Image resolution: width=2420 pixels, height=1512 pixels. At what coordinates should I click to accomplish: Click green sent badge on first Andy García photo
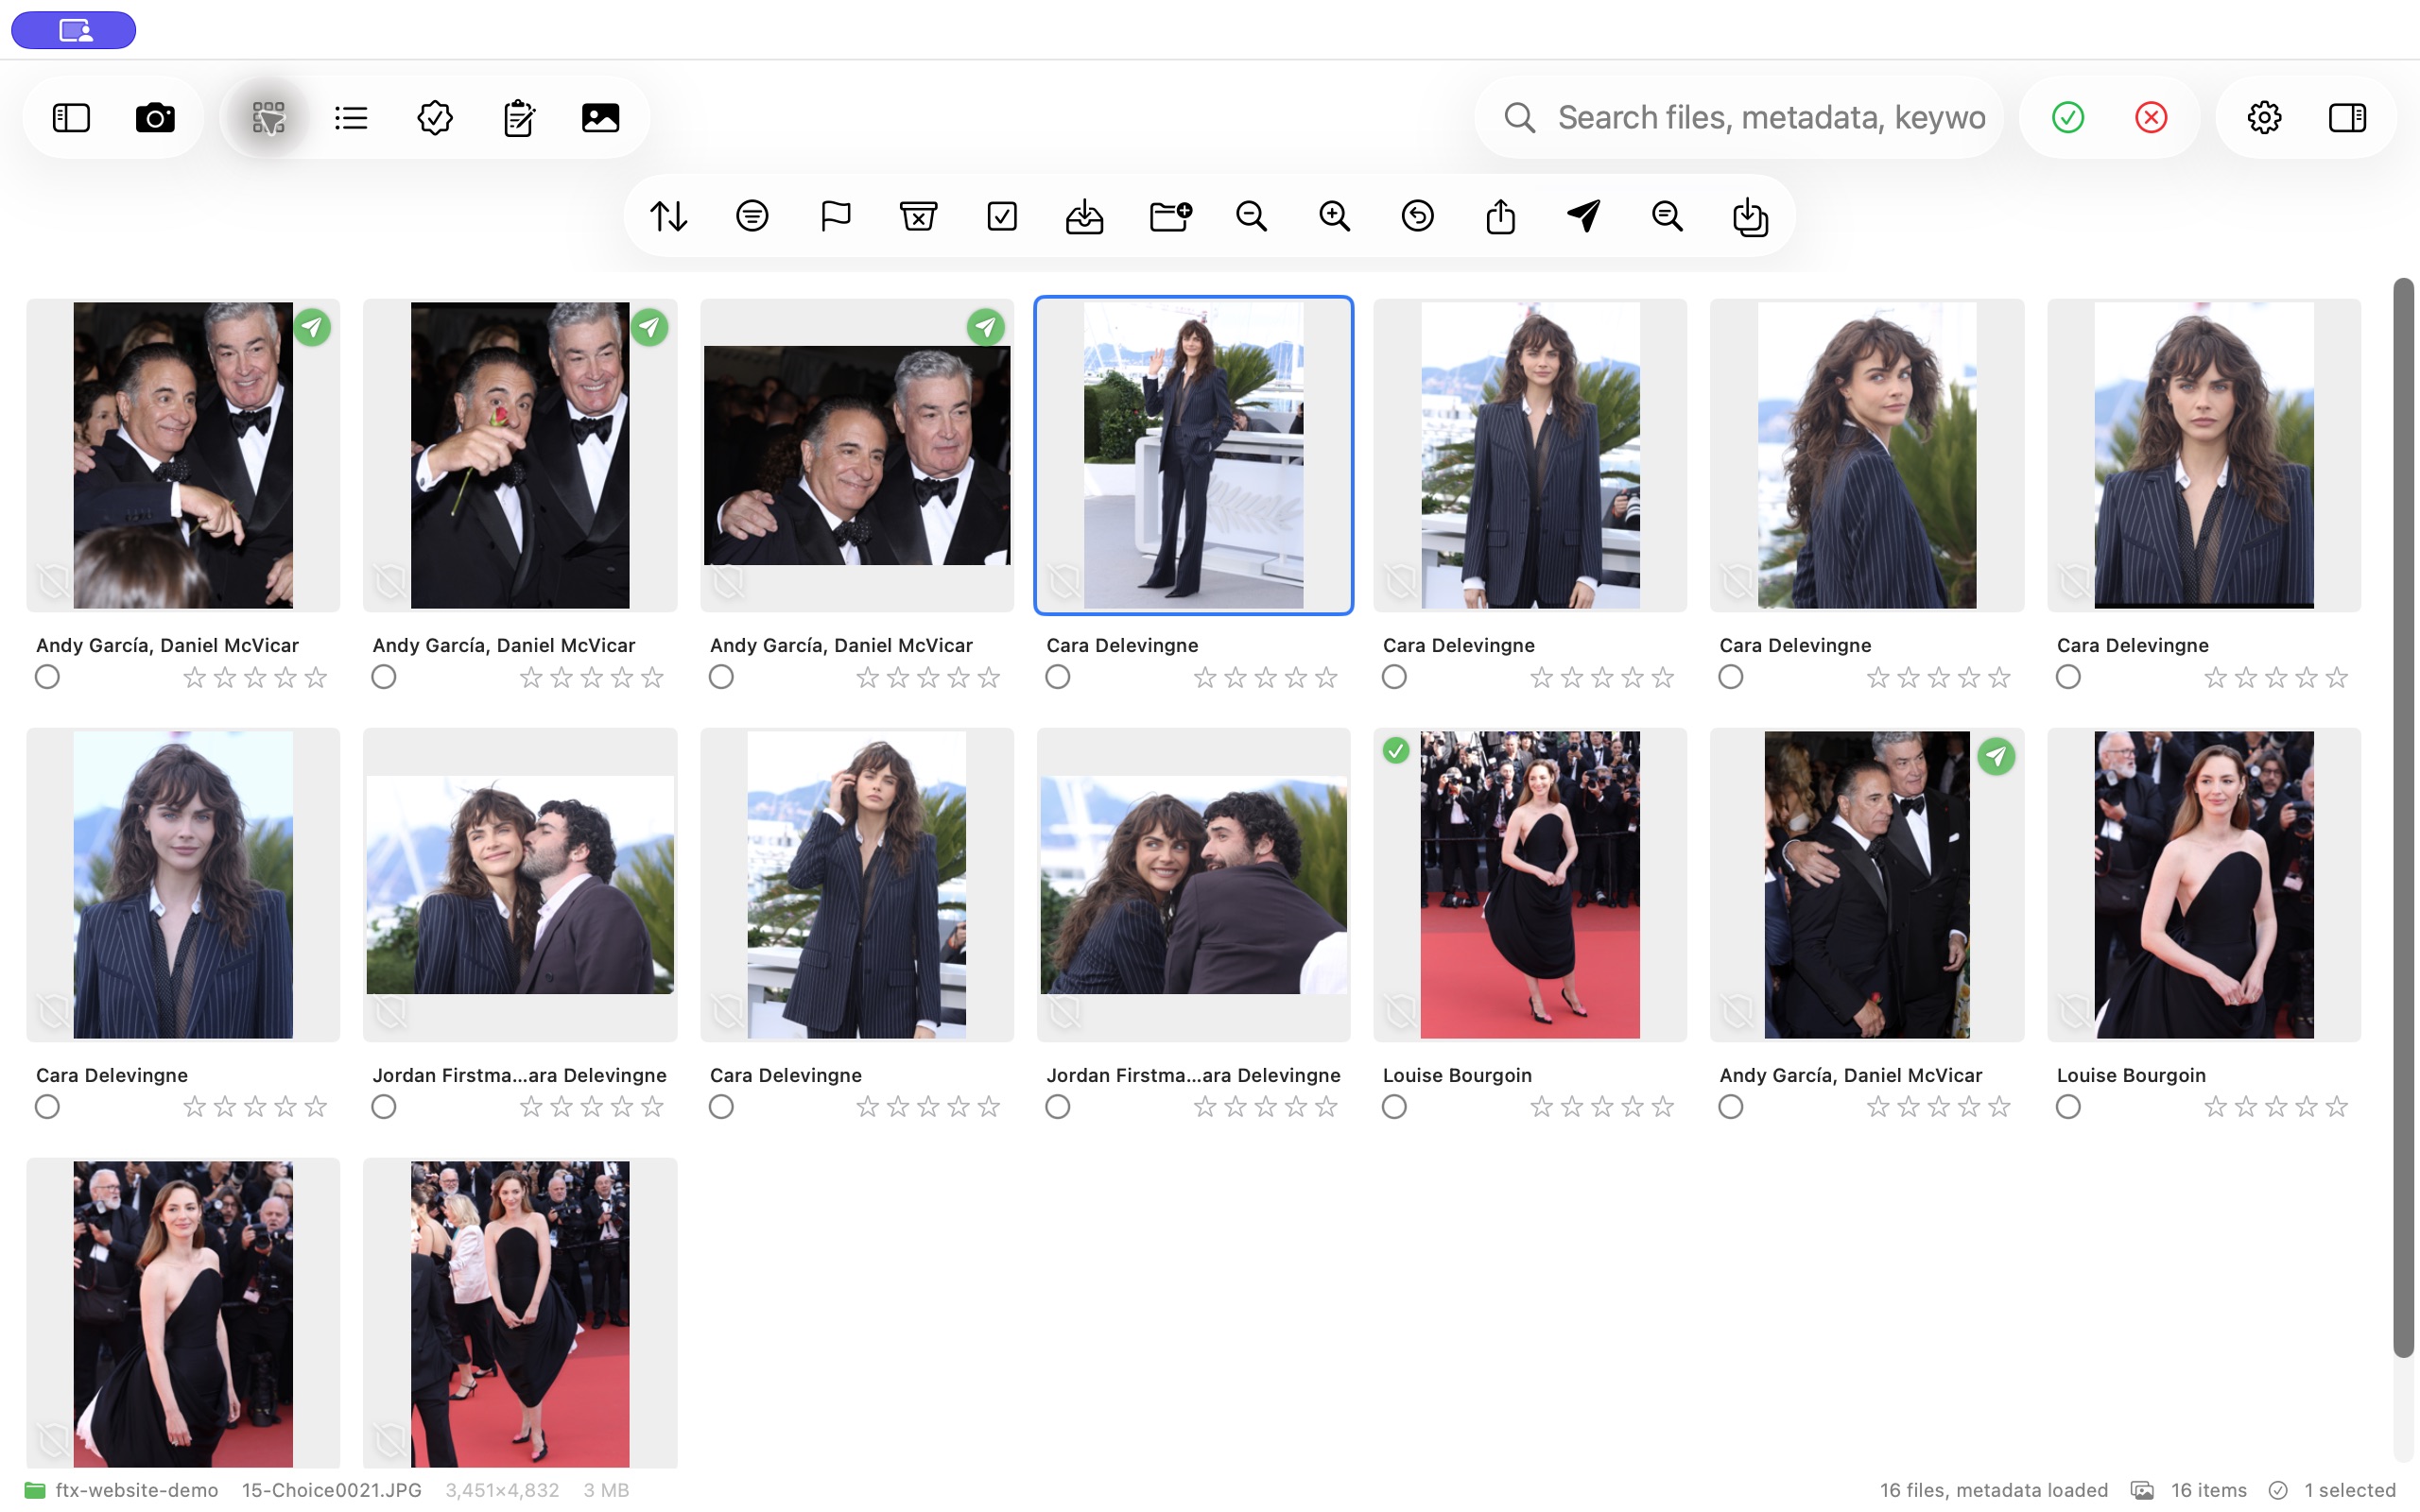(x=312, y=327)
